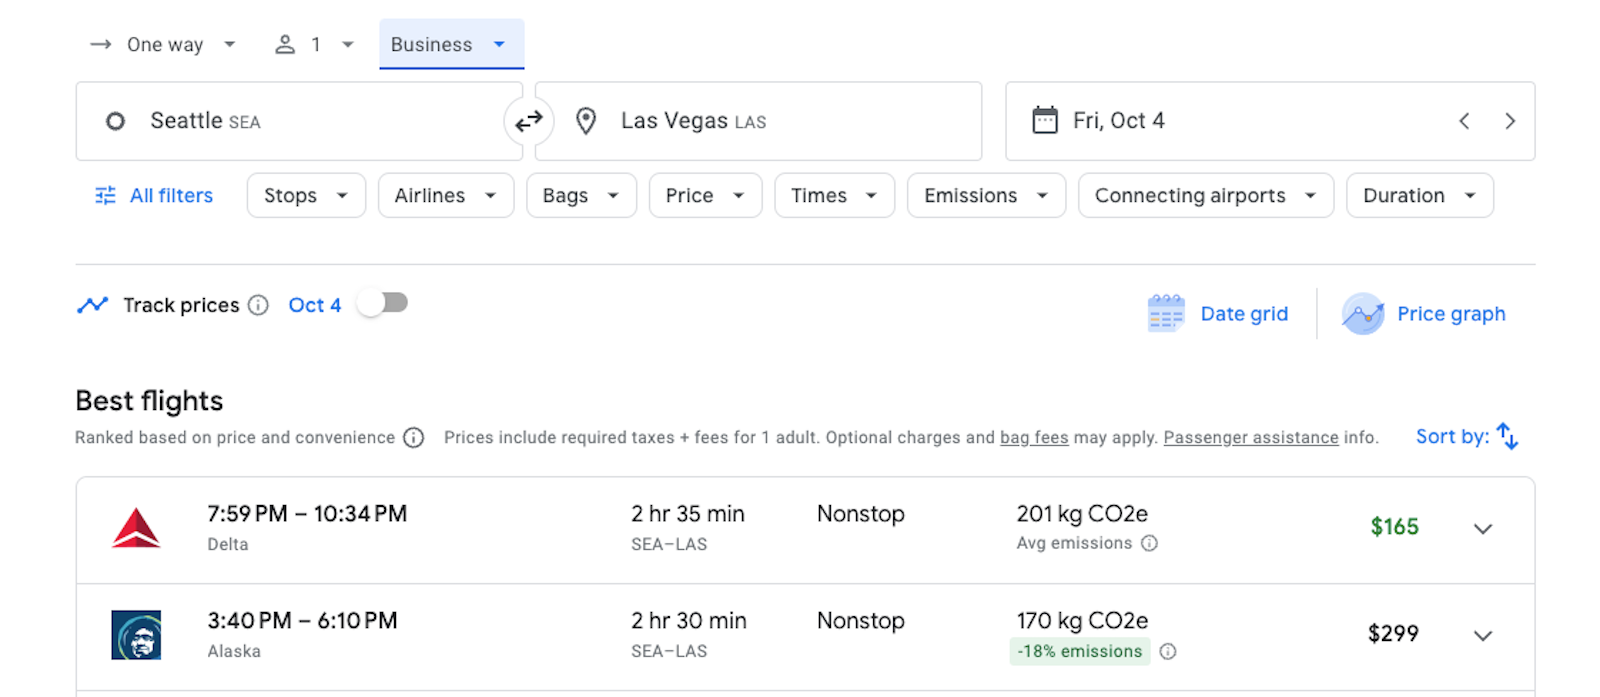
Task: Open All filters panel
Action: coord(154,195)
